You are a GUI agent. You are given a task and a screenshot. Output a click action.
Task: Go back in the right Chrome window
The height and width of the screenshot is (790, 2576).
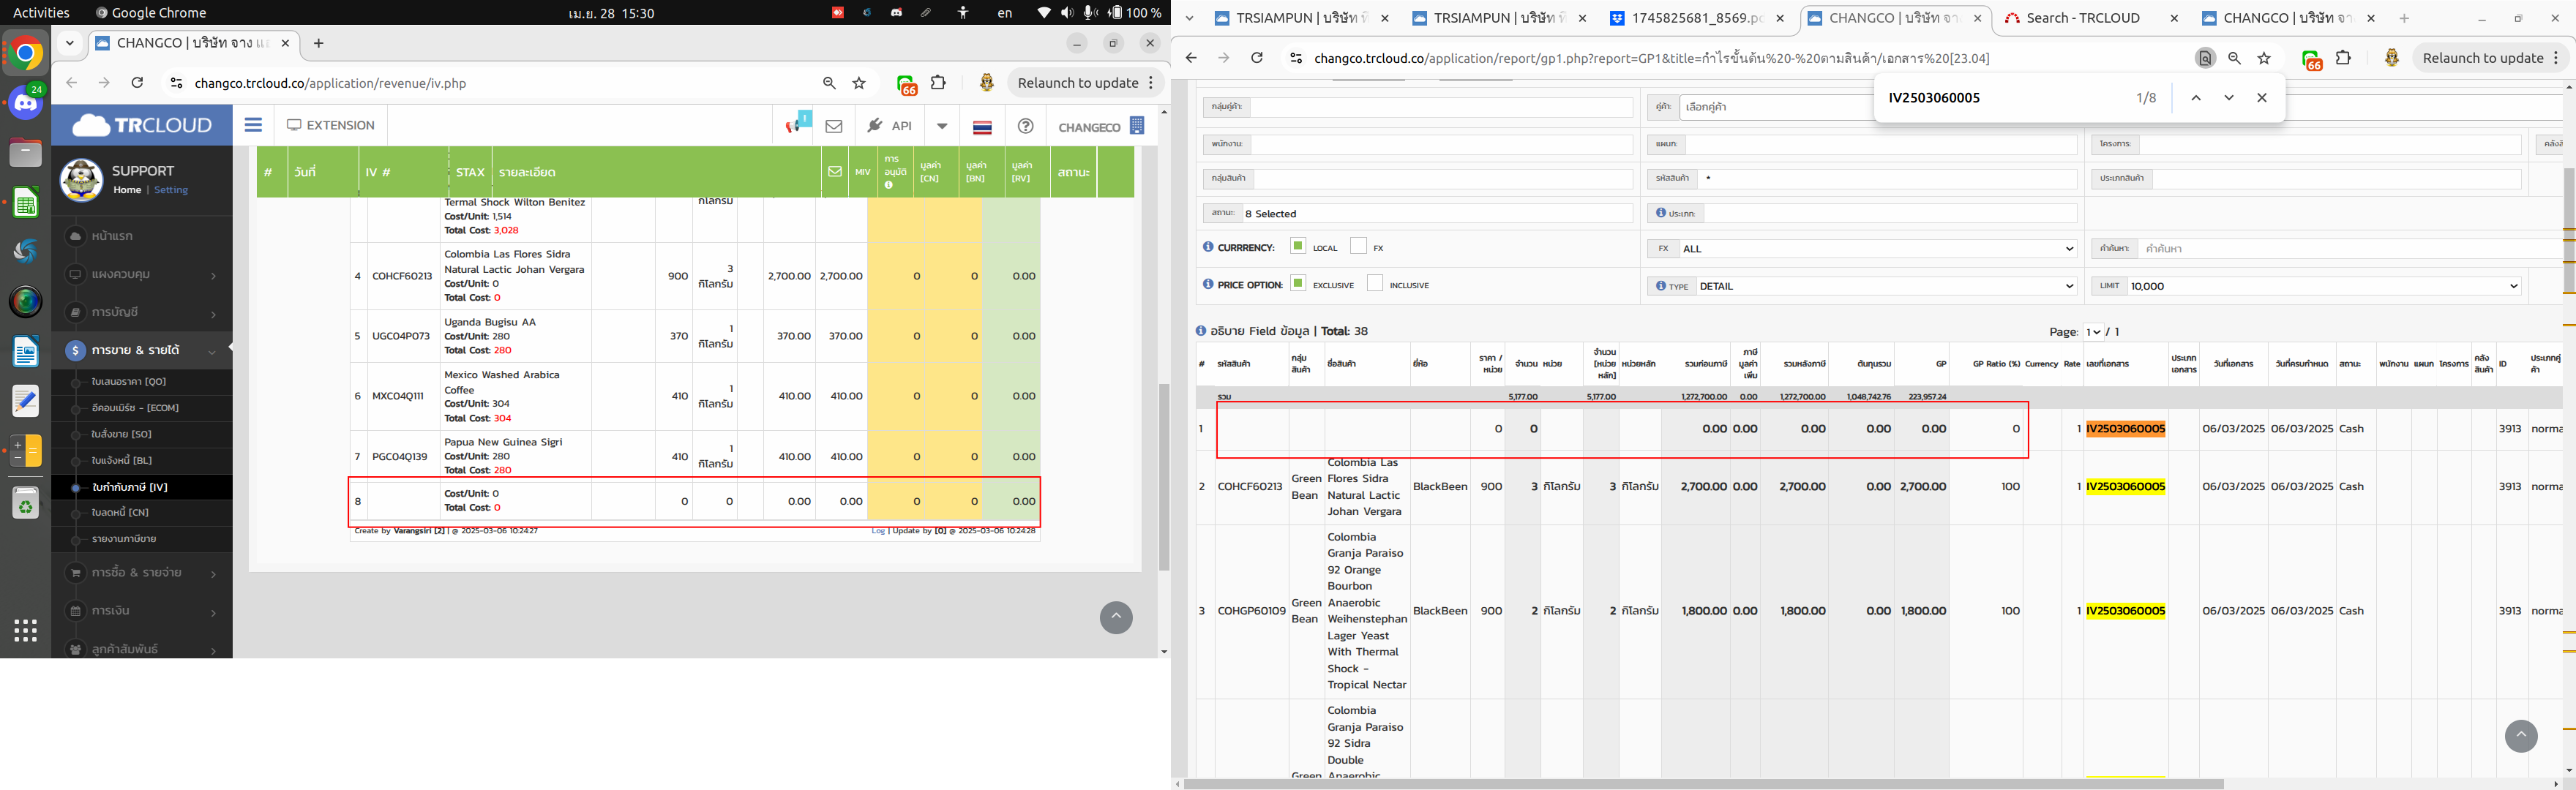(x=1191, y=58)
